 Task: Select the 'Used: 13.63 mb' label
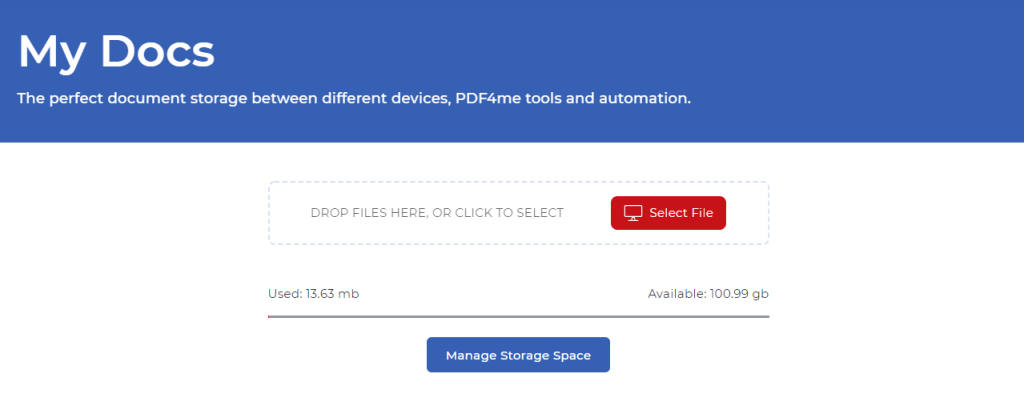pyautogui.click(x=313, y=294)
